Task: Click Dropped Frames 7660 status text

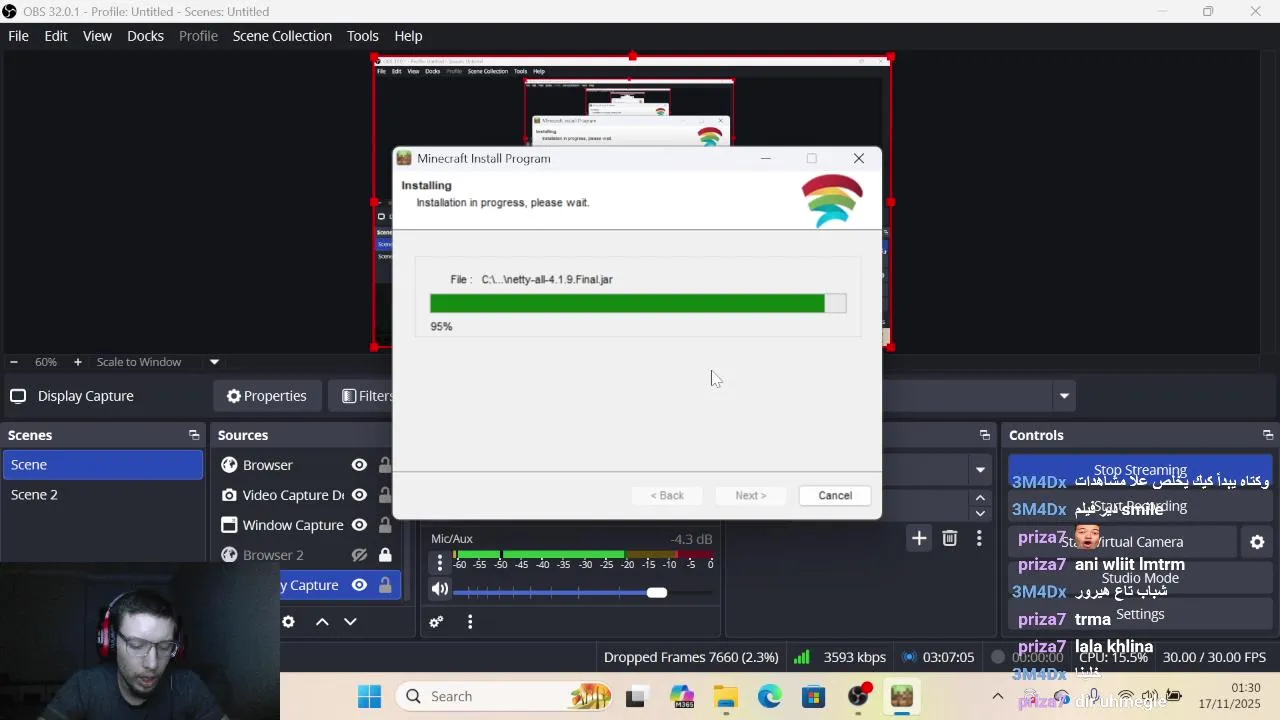Action: point(691,657)
